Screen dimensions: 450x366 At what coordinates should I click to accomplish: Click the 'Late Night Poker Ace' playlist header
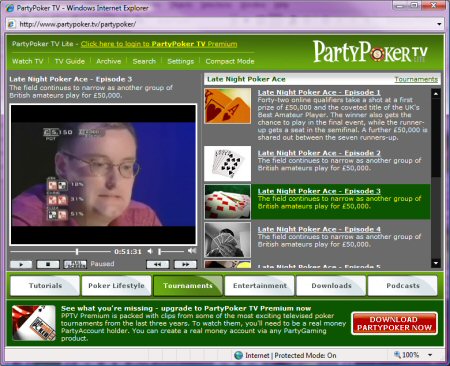coord(246,79)
